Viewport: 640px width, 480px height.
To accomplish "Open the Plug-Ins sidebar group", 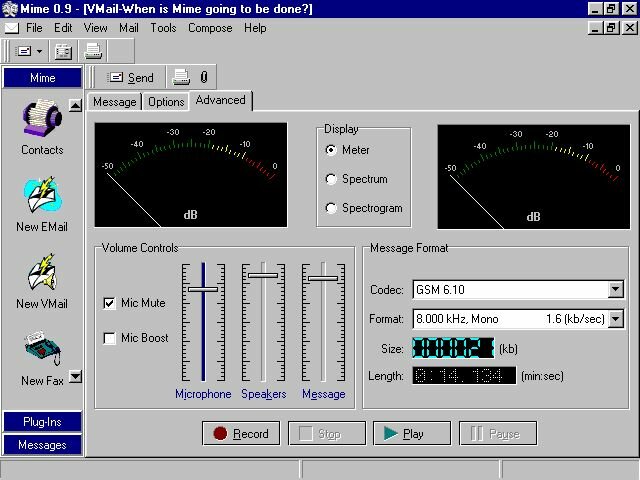I will click(x=42, y=422).
